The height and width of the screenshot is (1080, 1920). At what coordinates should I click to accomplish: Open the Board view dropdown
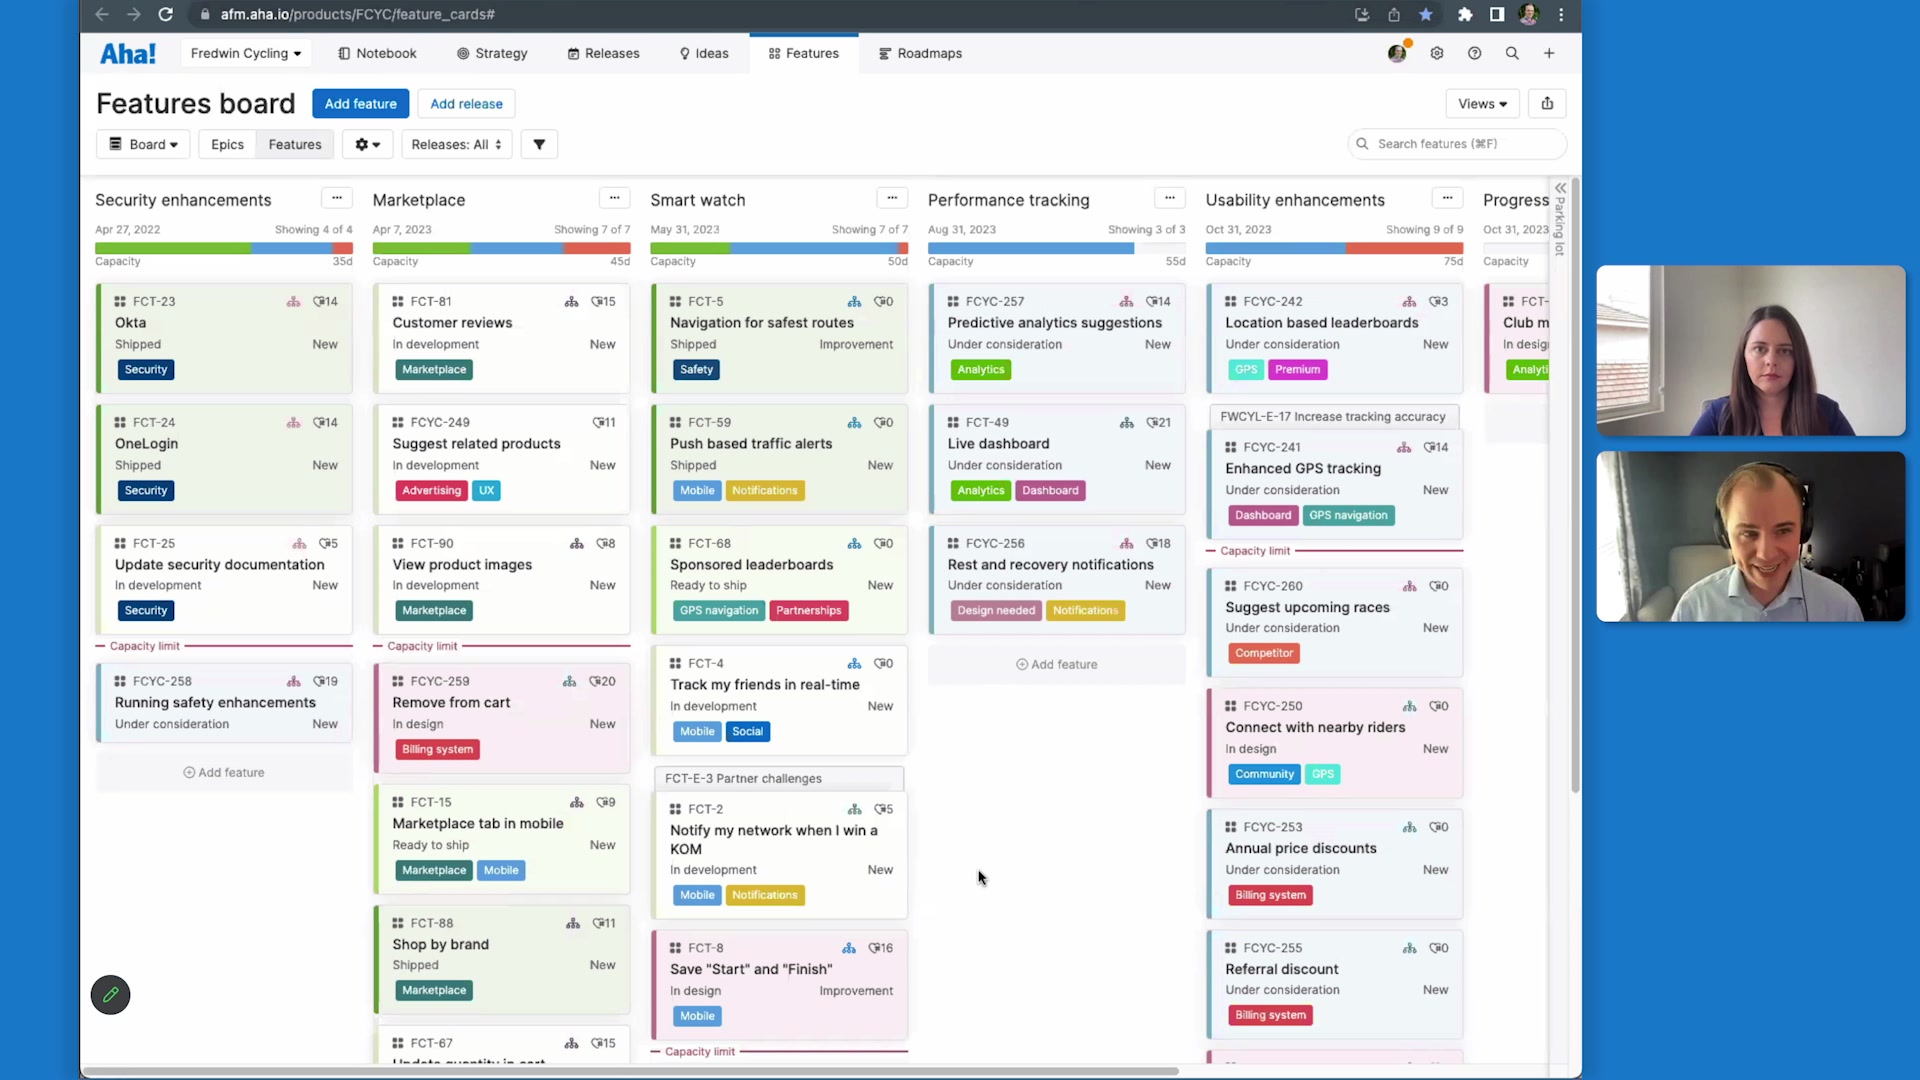[143, 144]
